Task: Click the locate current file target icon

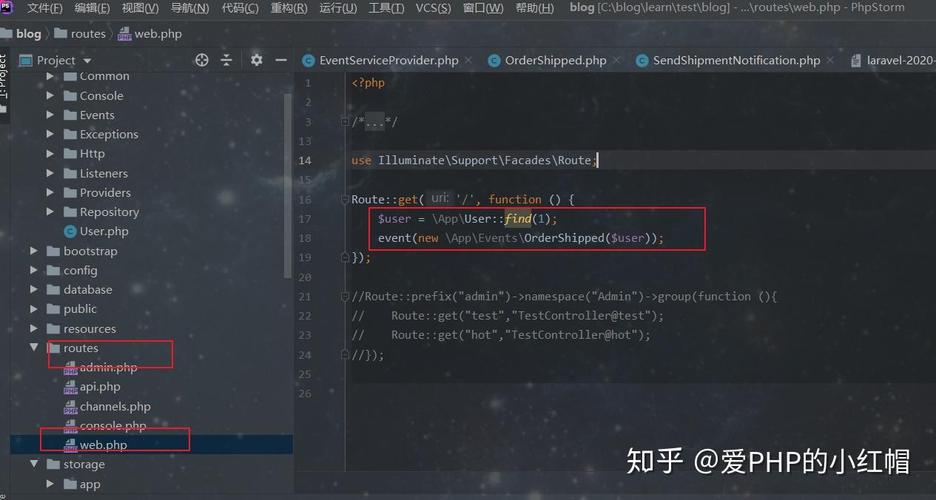Action: pos(202,60)
